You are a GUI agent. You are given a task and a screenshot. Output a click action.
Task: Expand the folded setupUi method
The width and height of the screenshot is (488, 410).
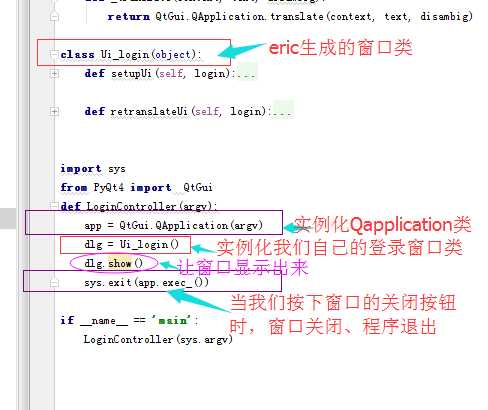pos(54,73)
